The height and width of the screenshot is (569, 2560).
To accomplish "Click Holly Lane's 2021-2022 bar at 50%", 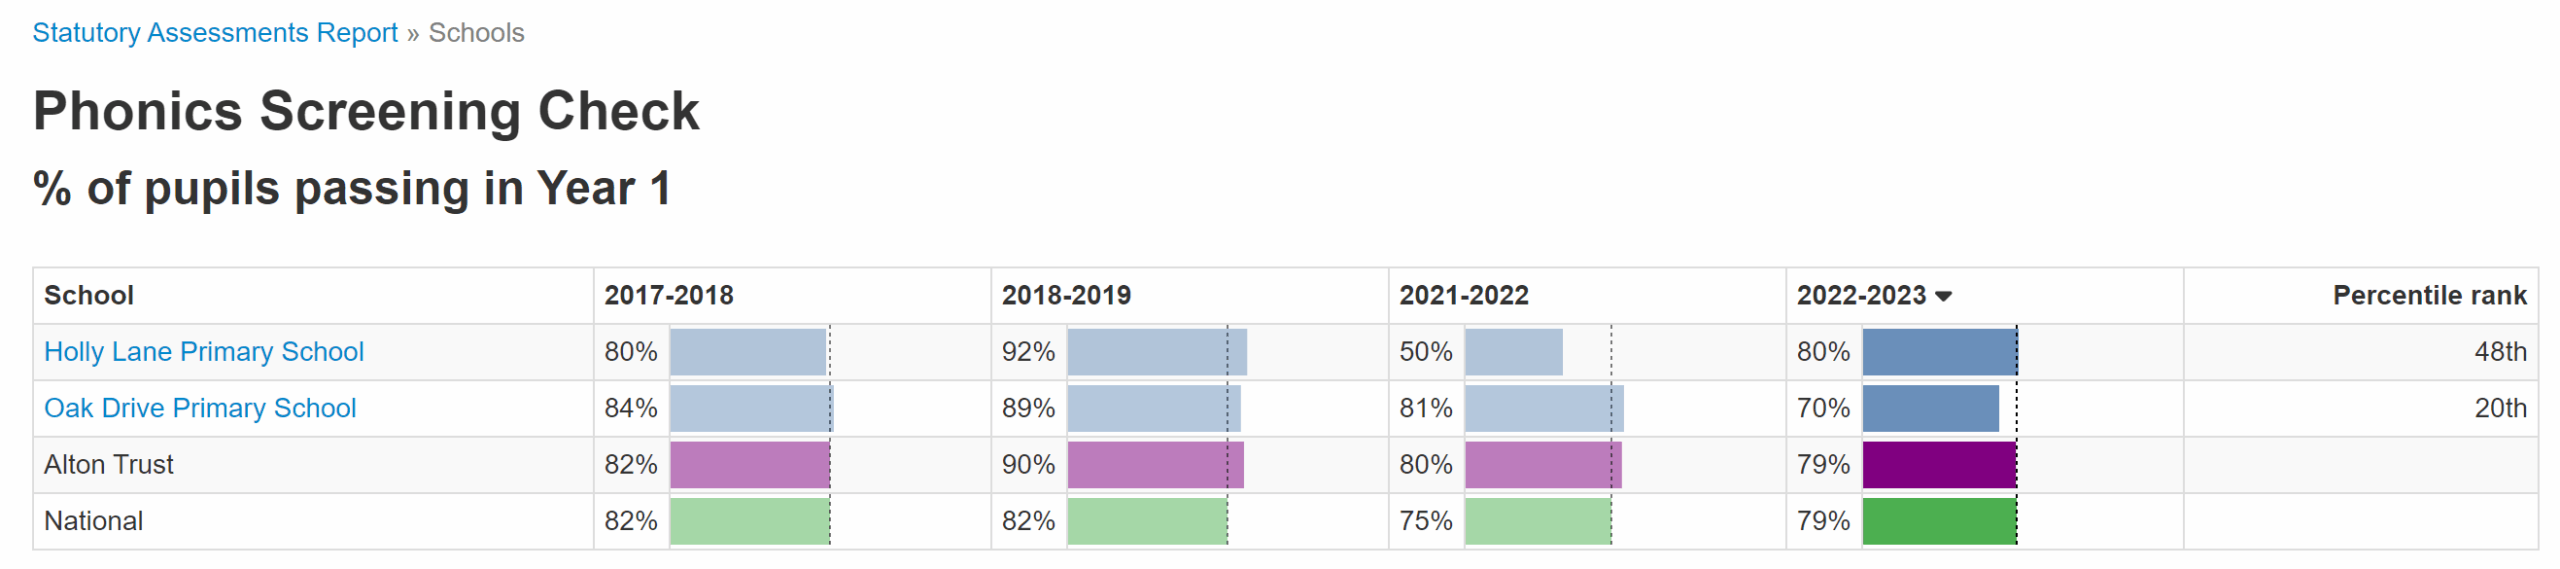I will coord(1512,352).
